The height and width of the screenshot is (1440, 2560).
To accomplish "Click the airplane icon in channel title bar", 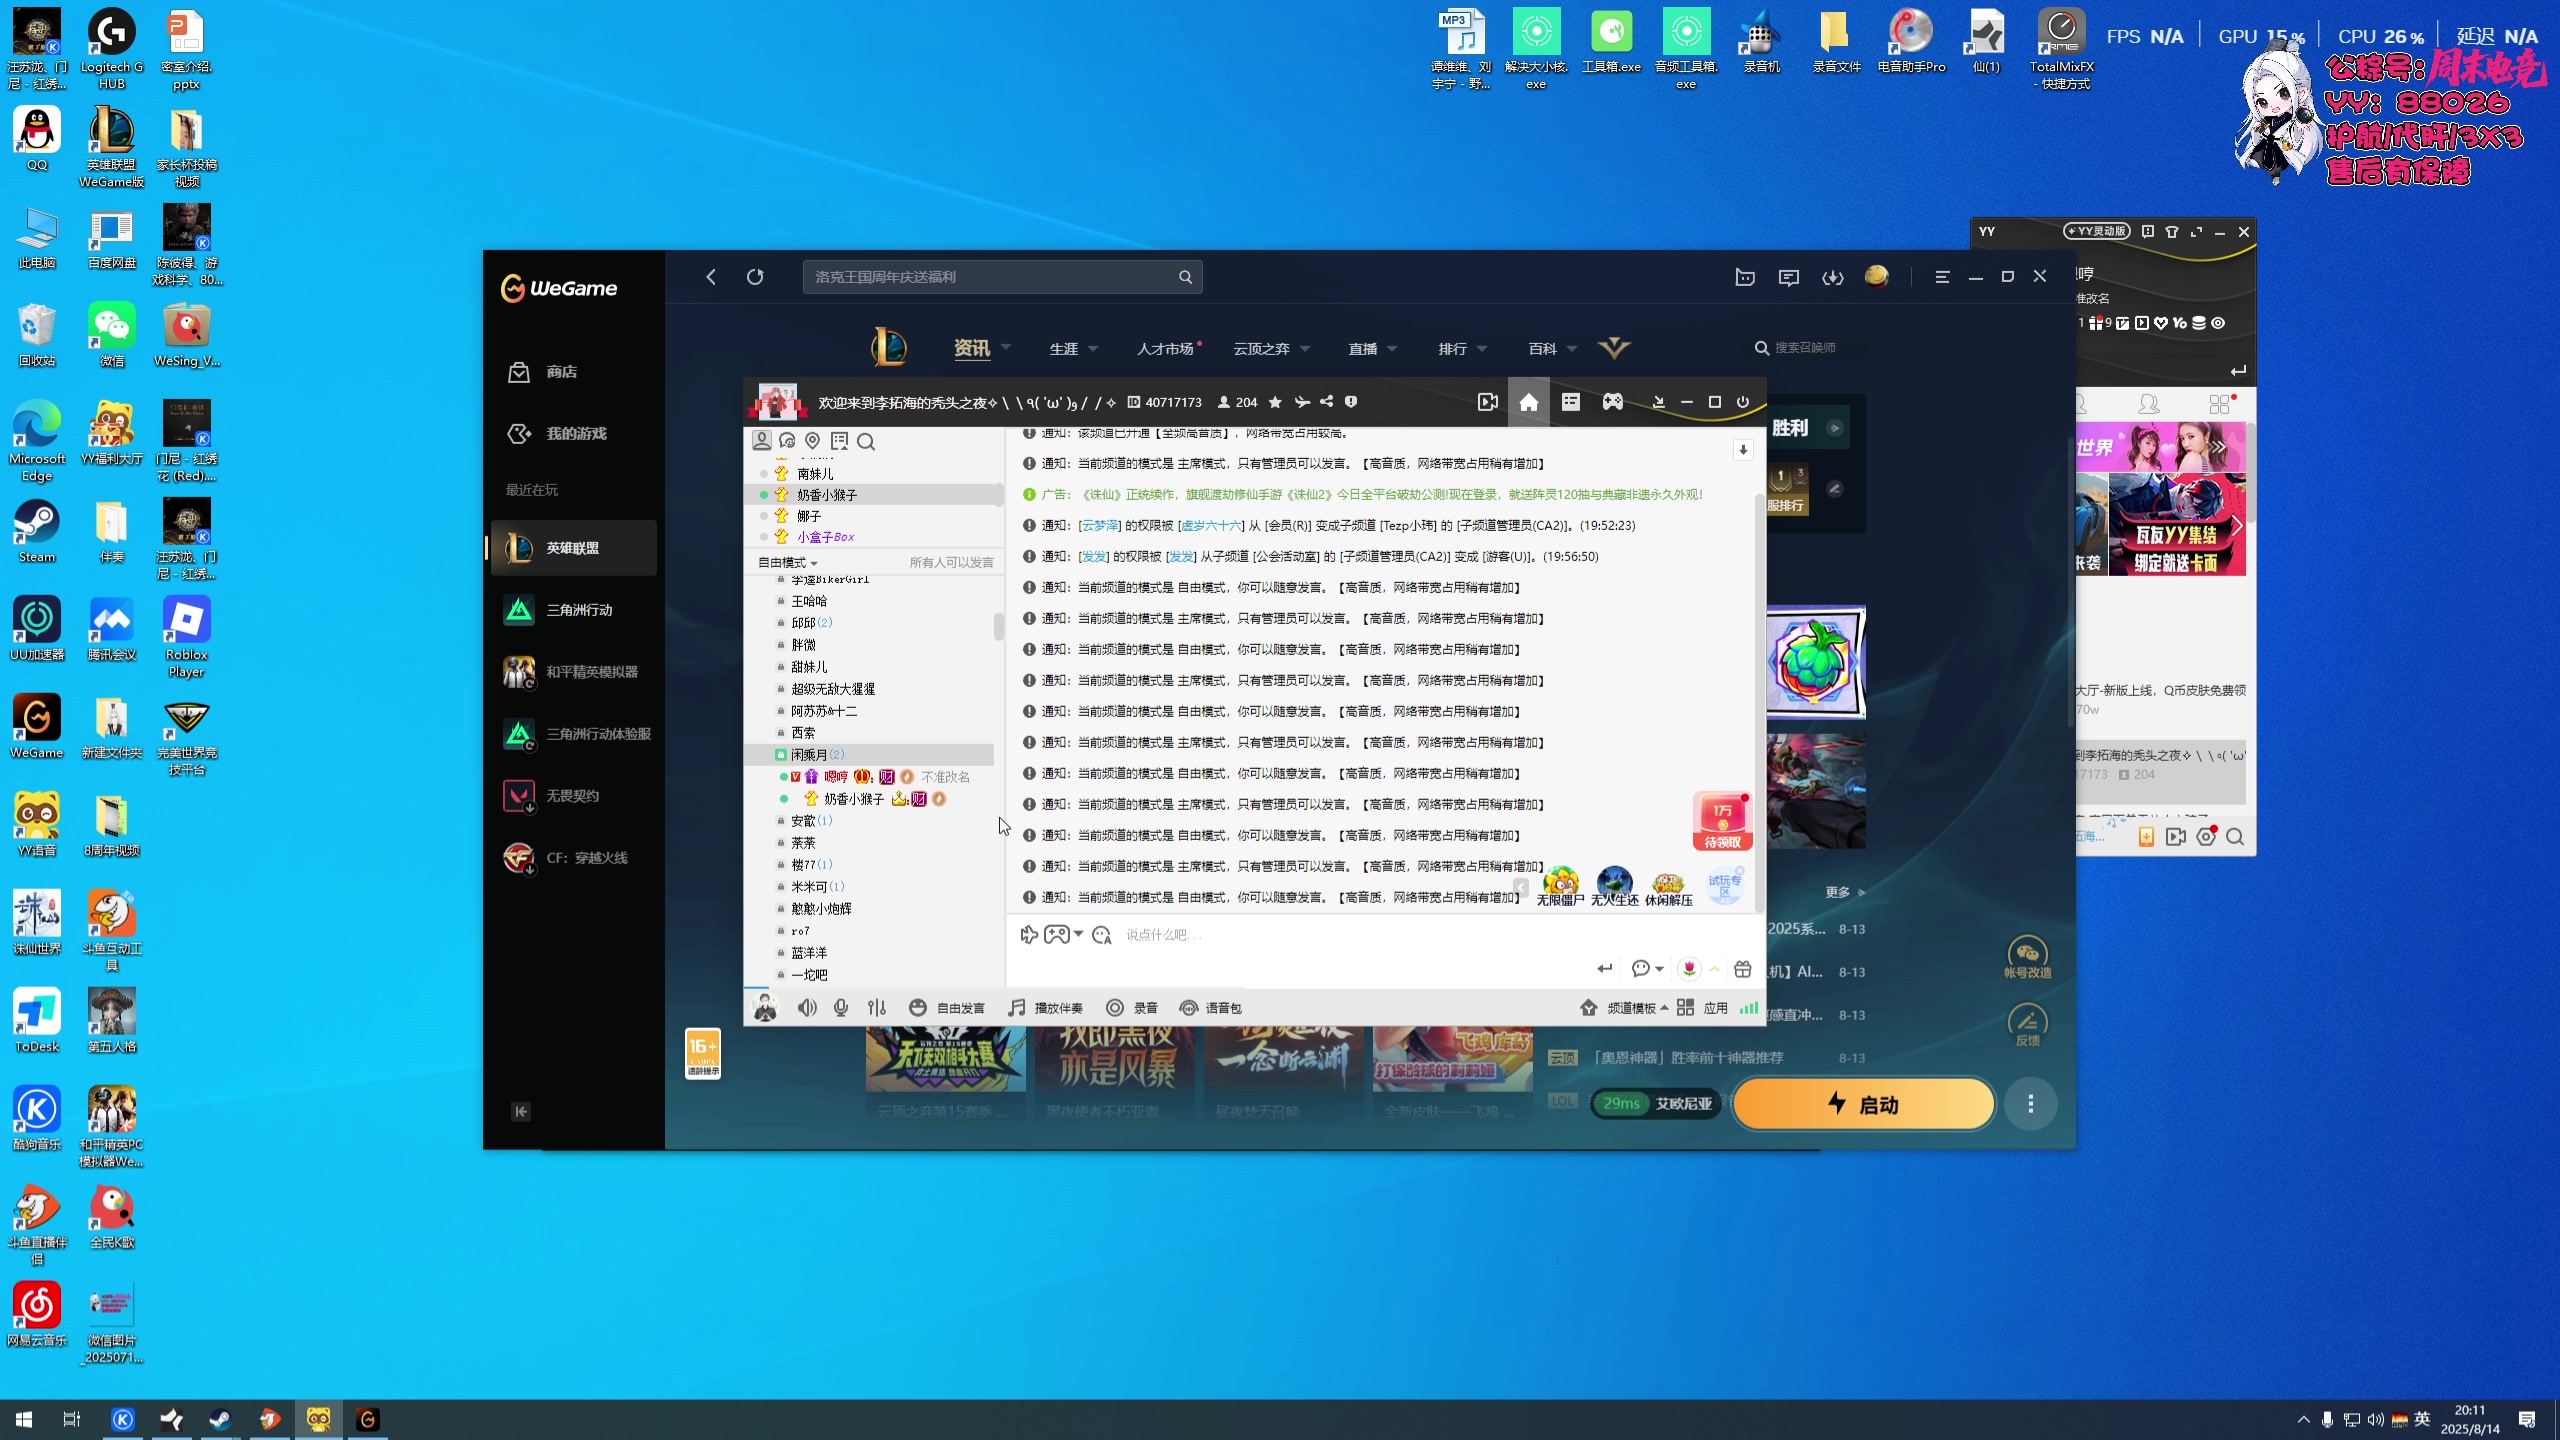I will 1302,402.
